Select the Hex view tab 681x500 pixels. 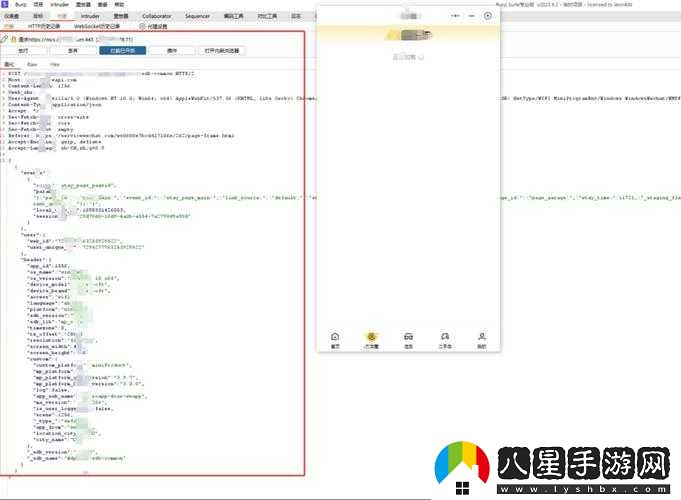click(55, 64)
